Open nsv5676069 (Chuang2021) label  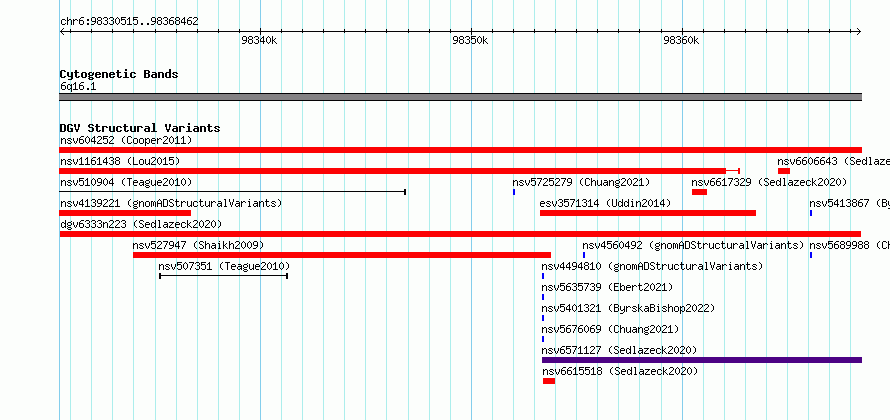tap(610, 329)
